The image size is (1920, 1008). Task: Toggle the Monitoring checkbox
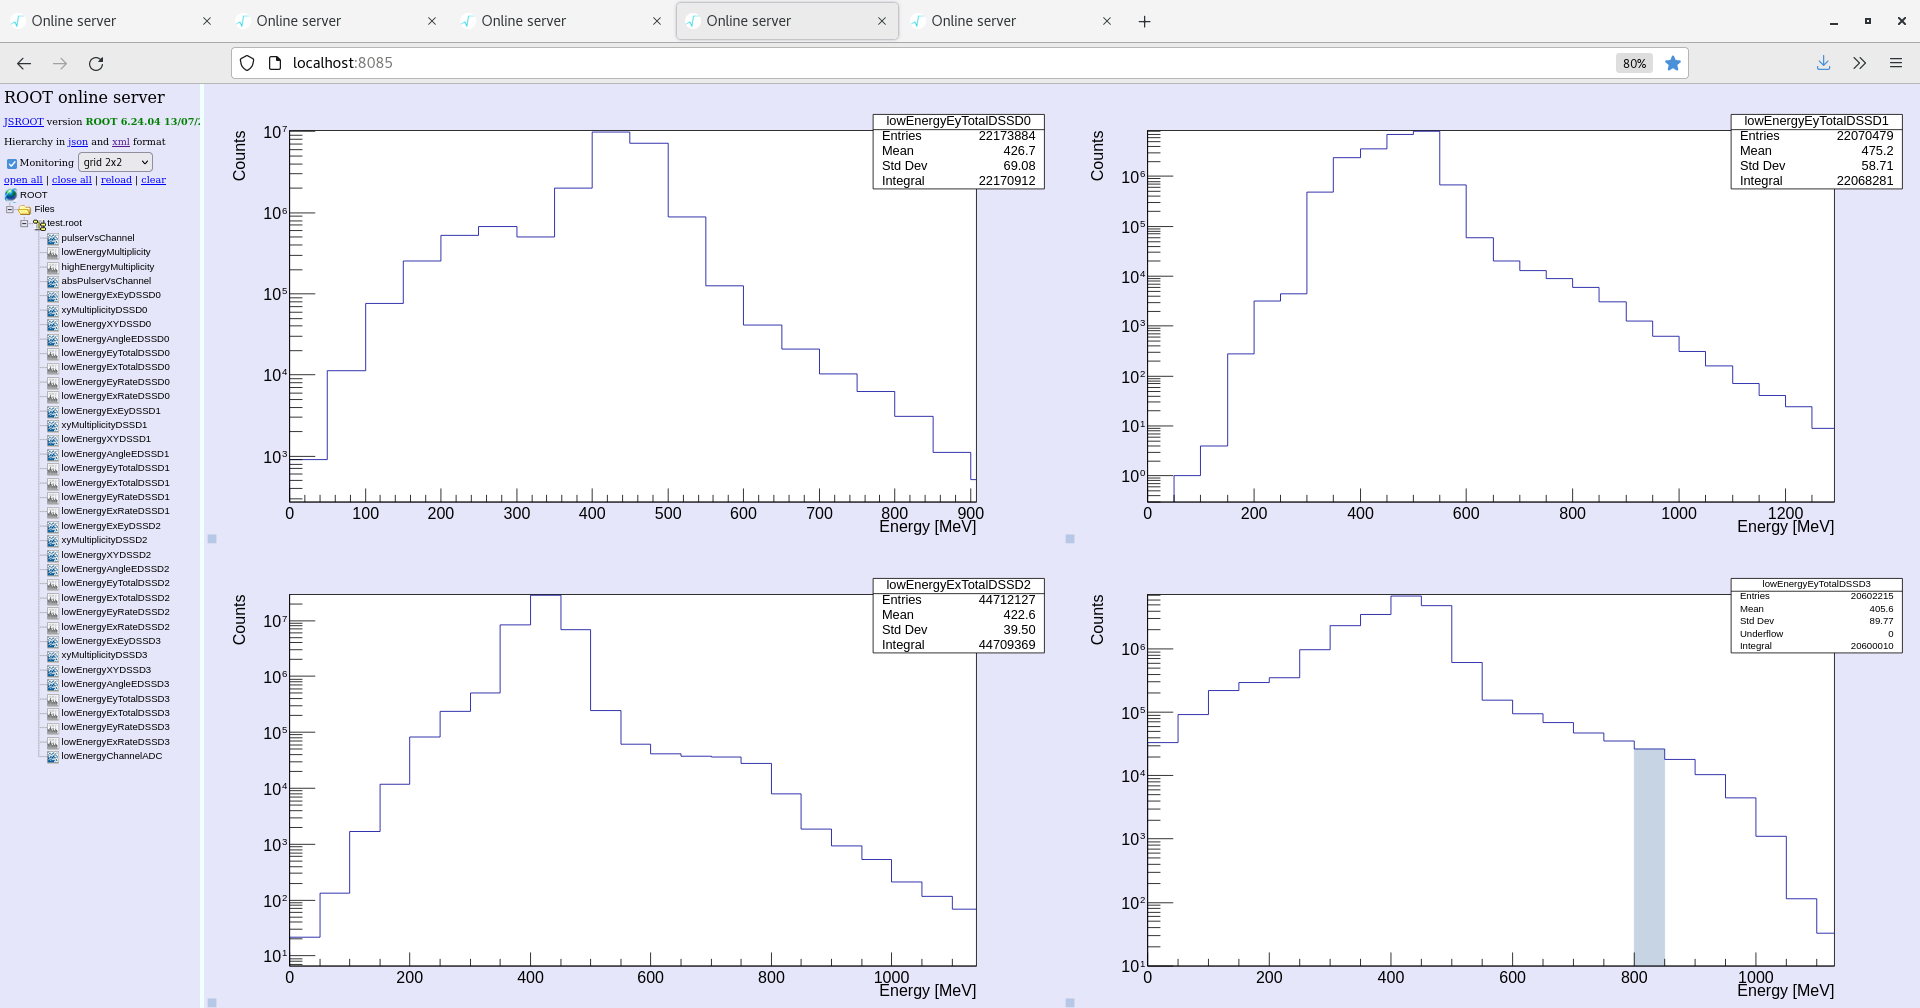[12, 162]
